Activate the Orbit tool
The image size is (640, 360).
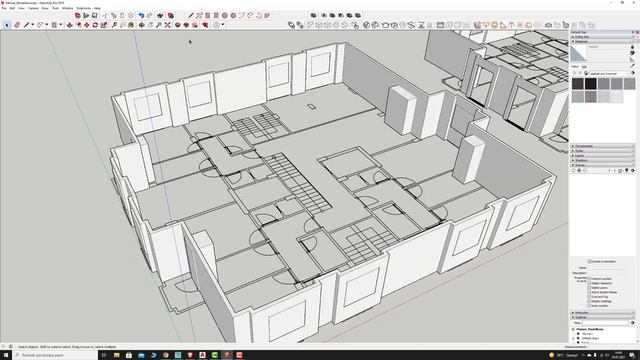(x=142, y=25)
